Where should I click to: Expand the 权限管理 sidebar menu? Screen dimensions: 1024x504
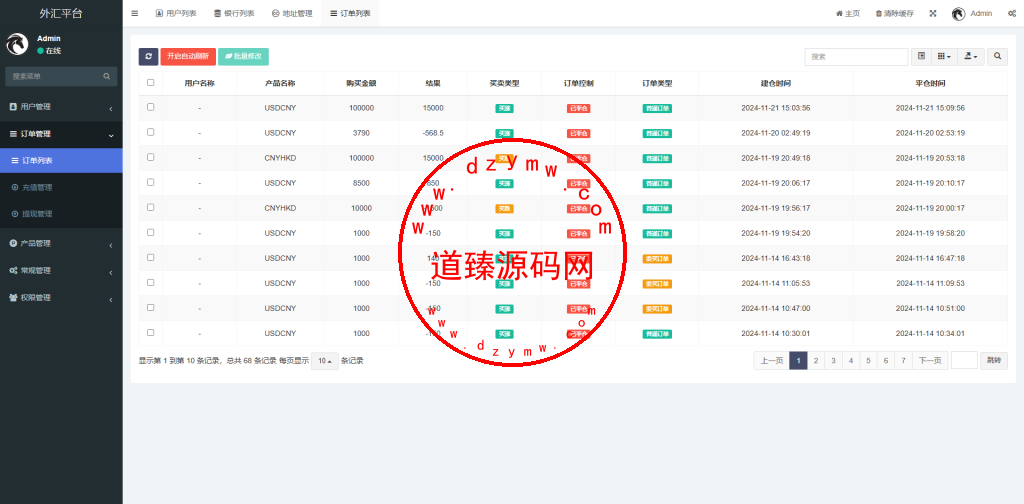(61, 298)
